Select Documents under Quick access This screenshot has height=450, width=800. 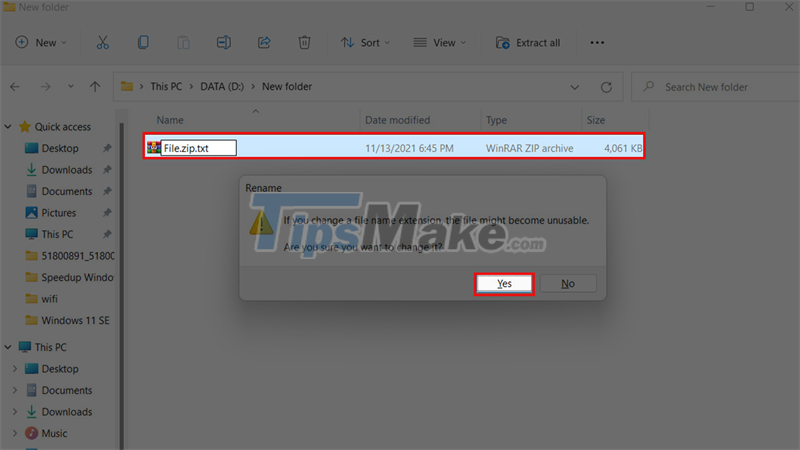66,191
